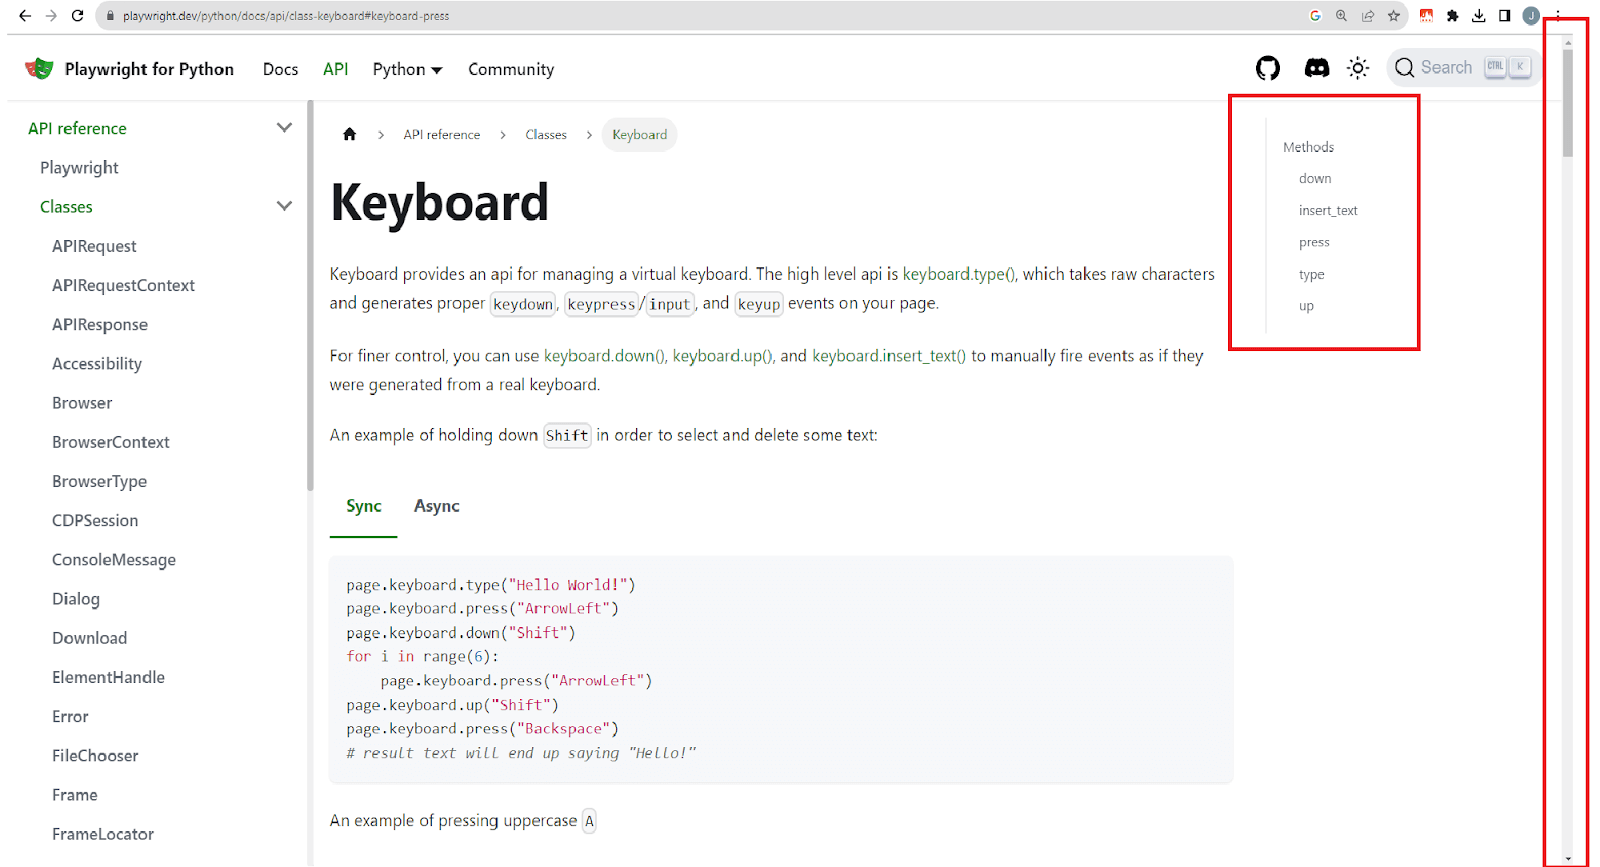
Task: Click the browser address bar URL
Action: 286,16
